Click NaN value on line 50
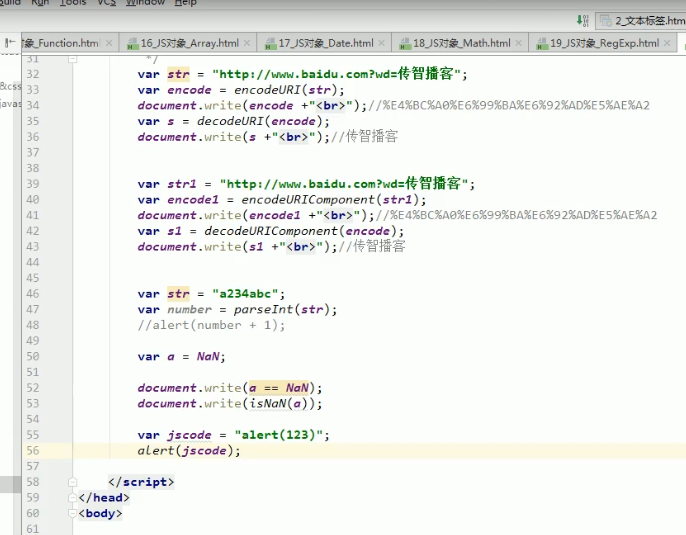 click(208, 357)
